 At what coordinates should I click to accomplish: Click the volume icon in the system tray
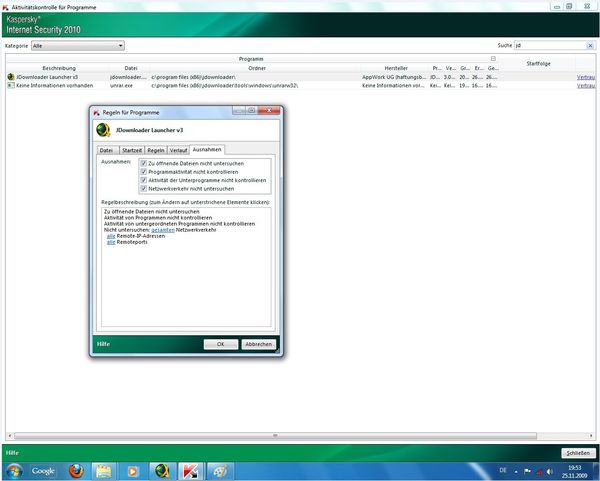point(550,471)
